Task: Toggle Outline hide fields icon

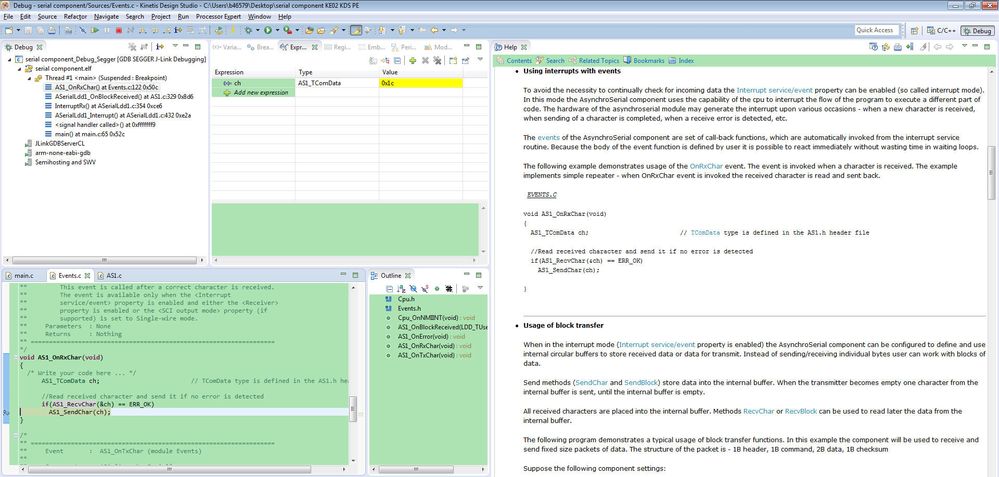Action: (x=413, y=288)
